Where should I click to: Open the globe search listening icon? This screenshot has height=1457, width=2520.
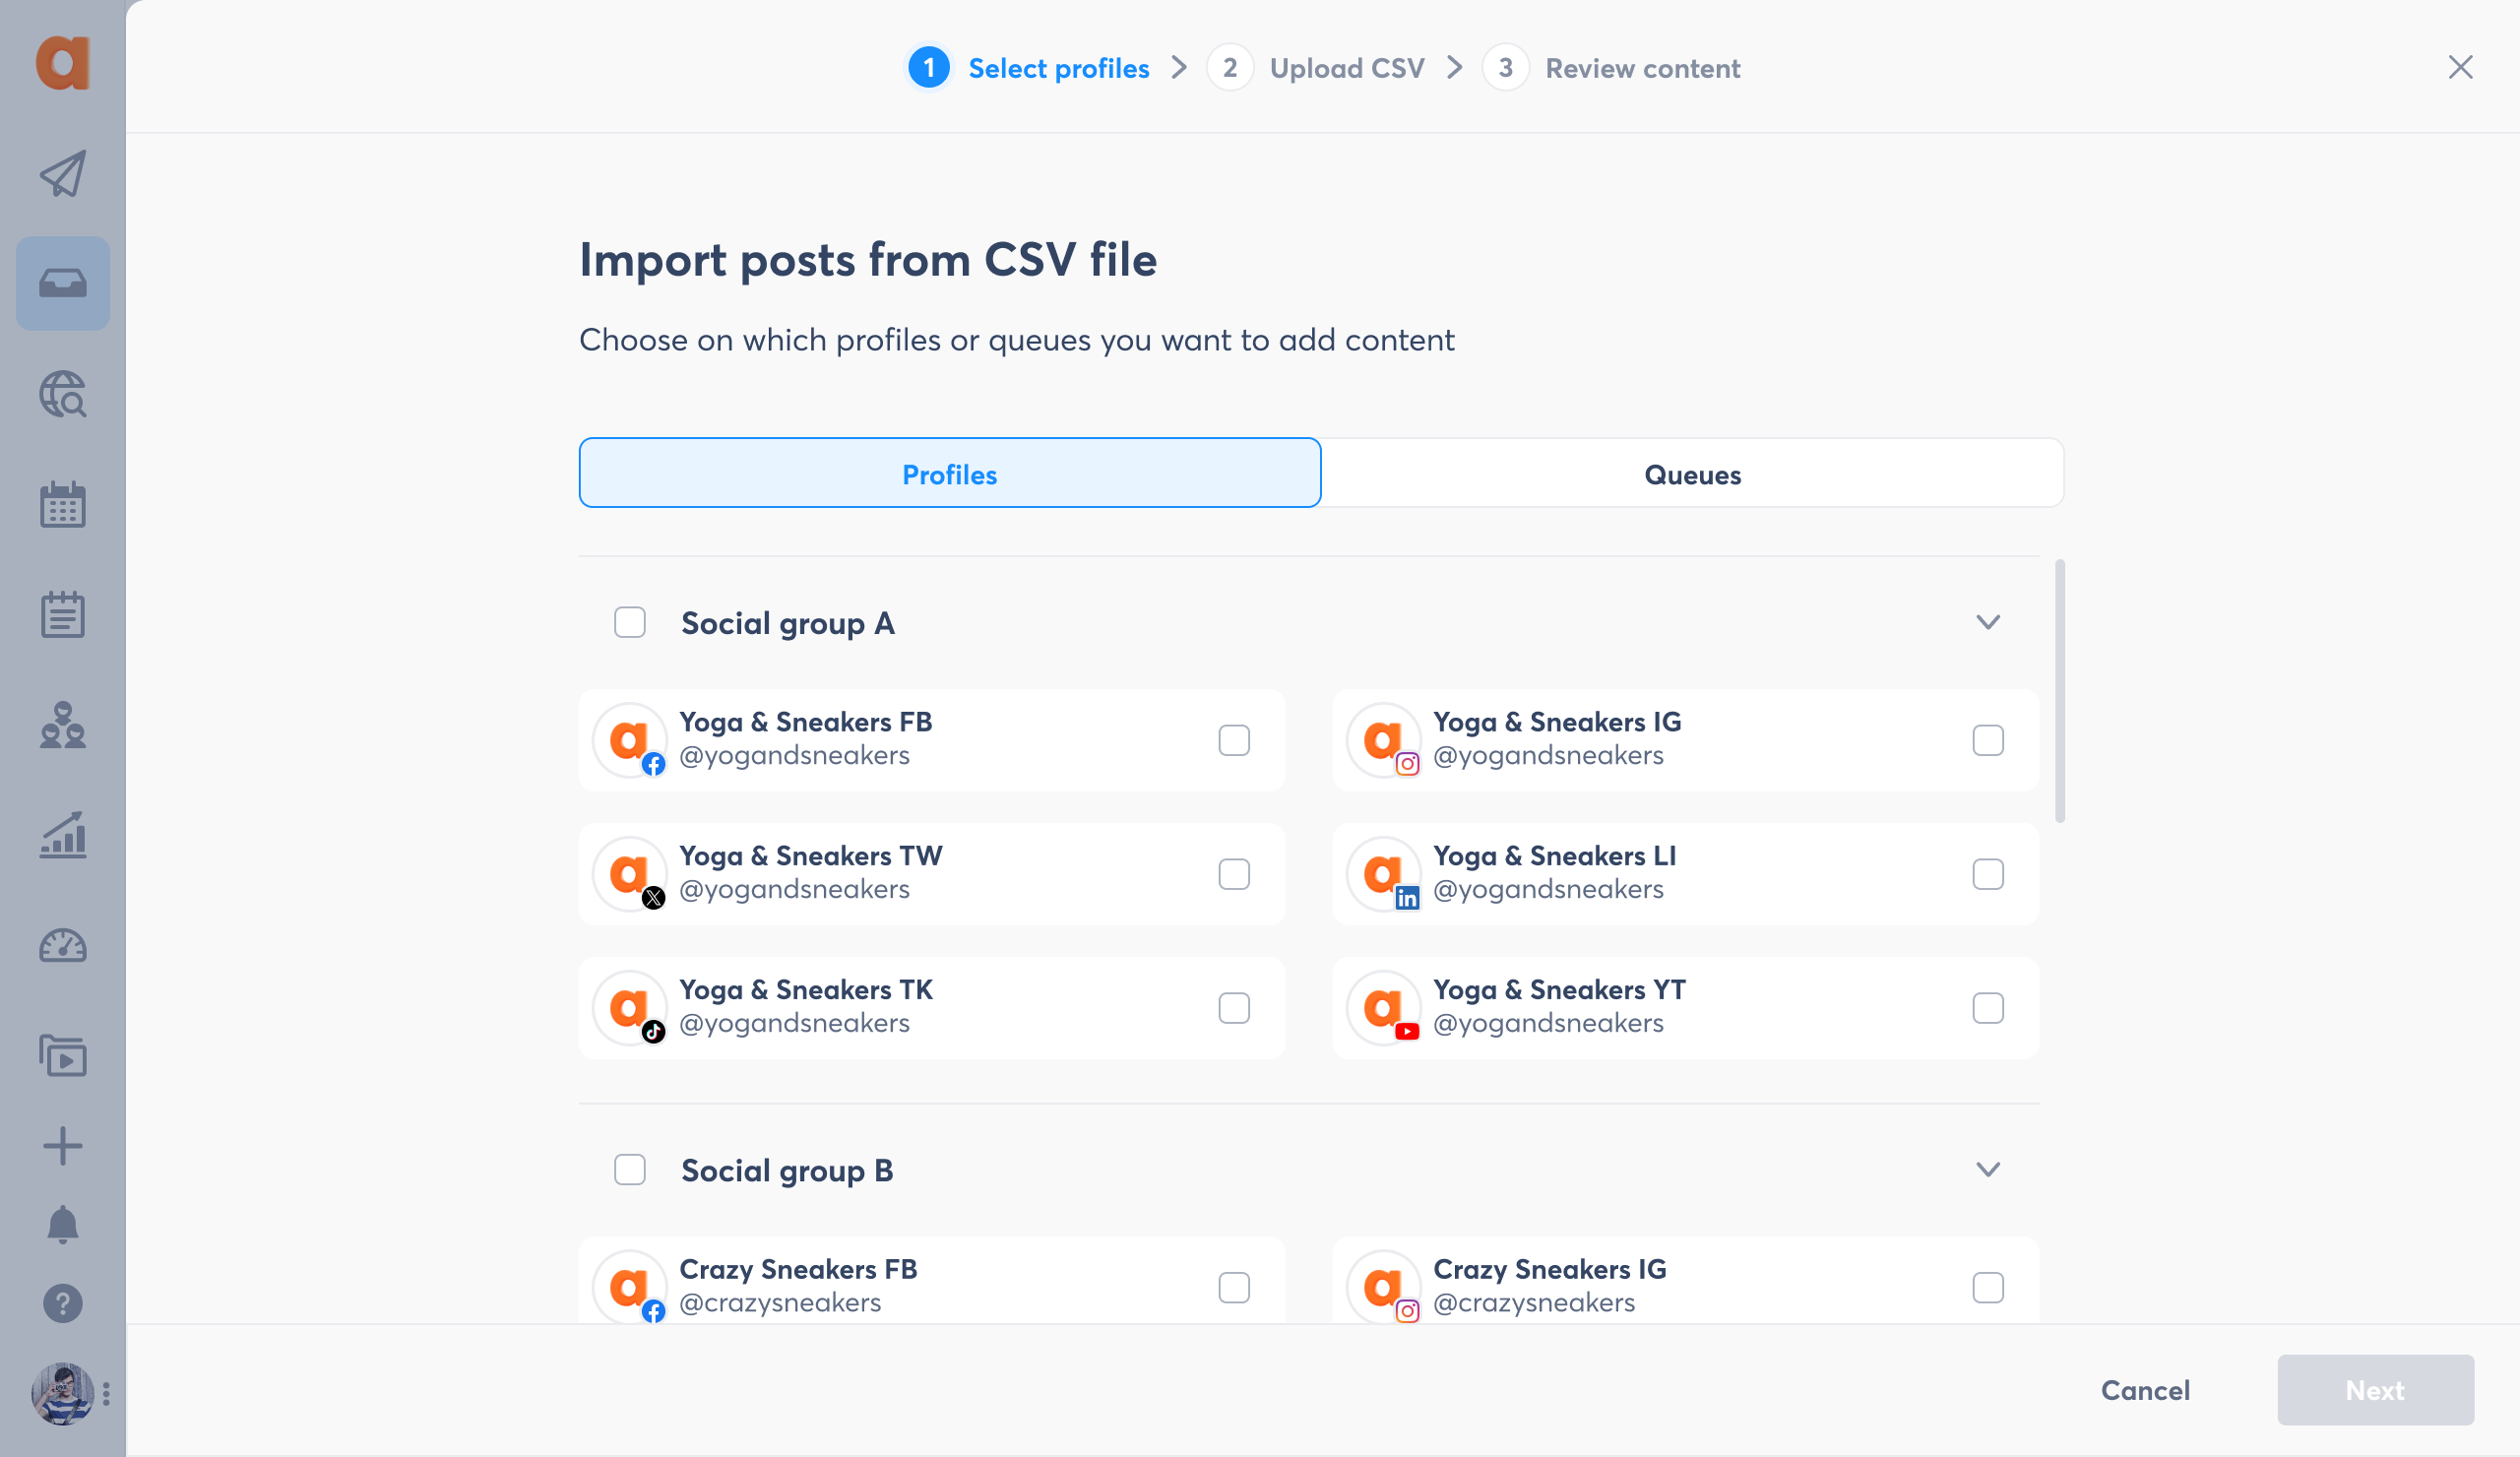click(62, 394)
